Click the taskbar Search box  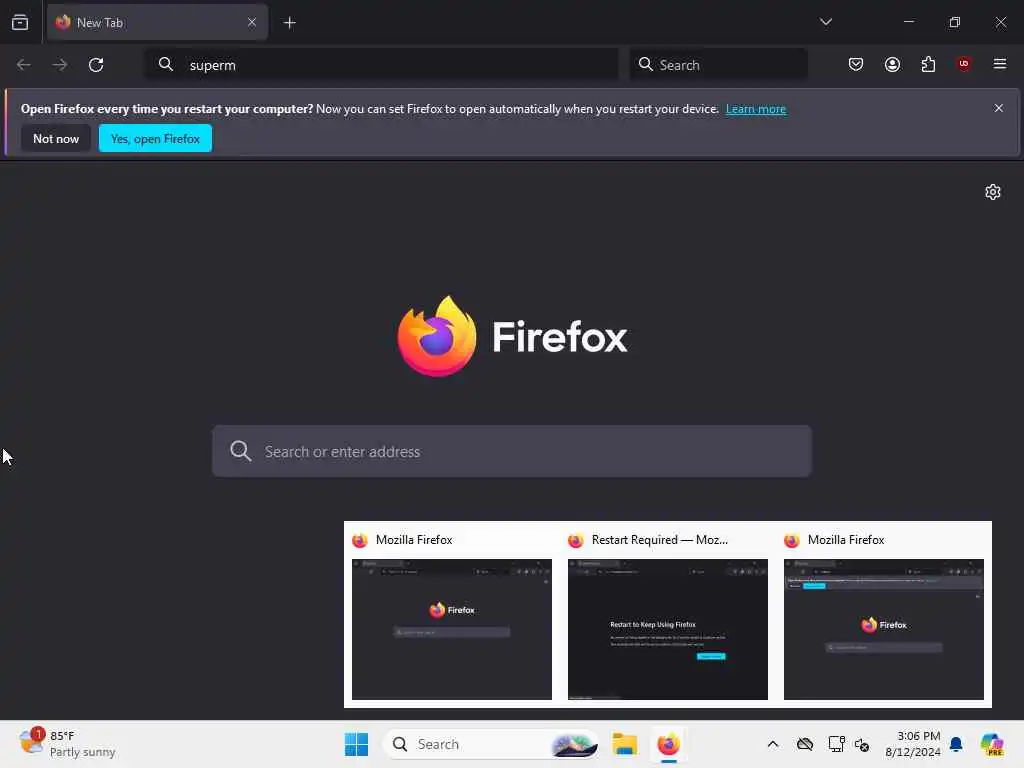click(491, 744)
